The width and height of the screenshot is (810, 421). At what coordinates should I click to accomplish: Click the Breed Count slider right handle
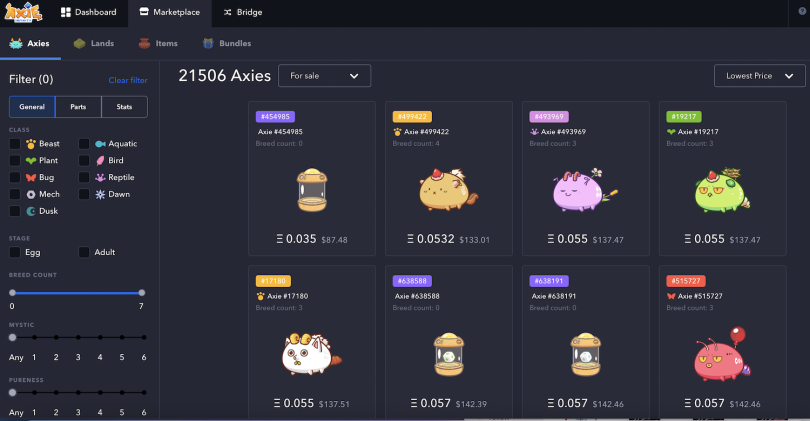point(142,293)
